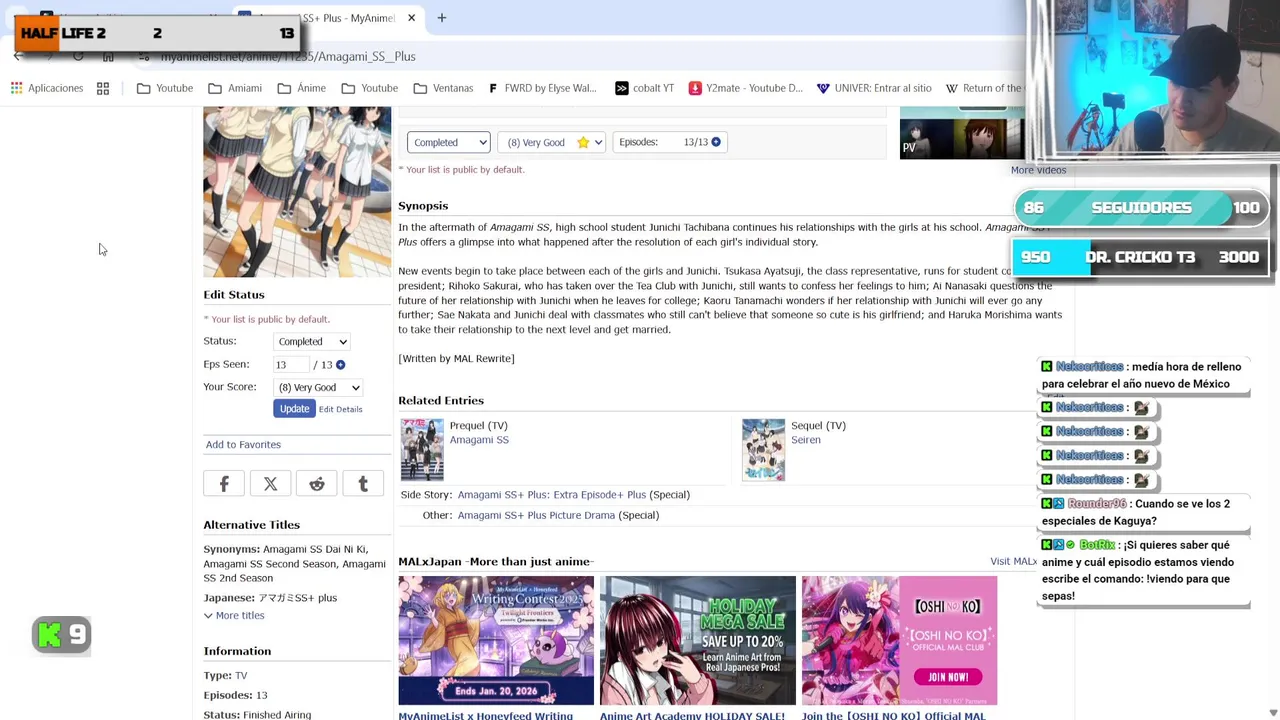Open the FWRD by Elyse Wal... bookmark
This screenshot has height=720, width=1280.
pyautogui.click(x=542, y=88)
